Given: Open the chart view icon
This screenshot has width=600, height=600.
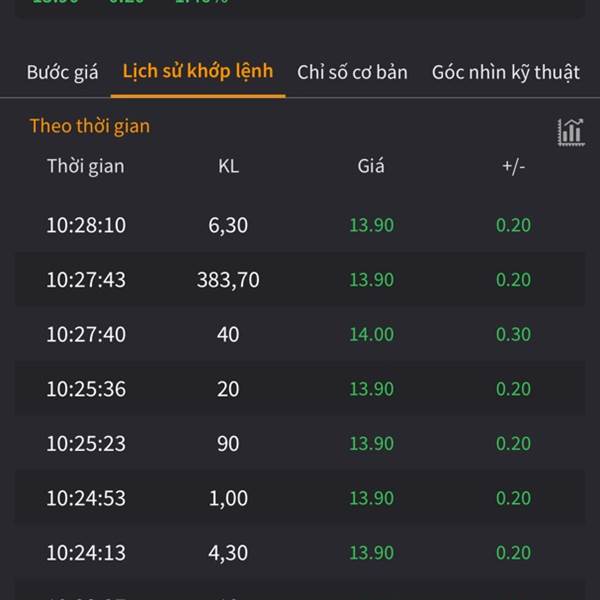Looking at the screenshot, I should (x=571, y=132).
